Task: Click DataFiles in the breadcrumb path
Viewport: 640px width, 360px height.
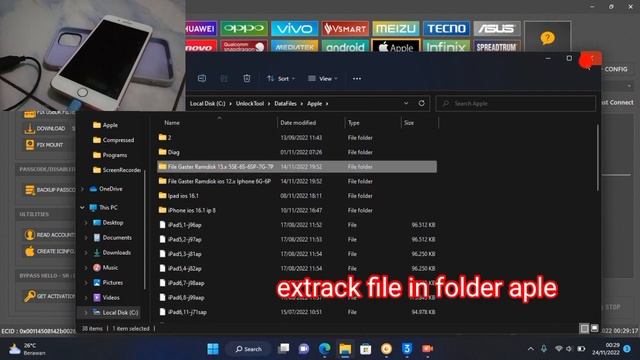Action: point(285,104)
